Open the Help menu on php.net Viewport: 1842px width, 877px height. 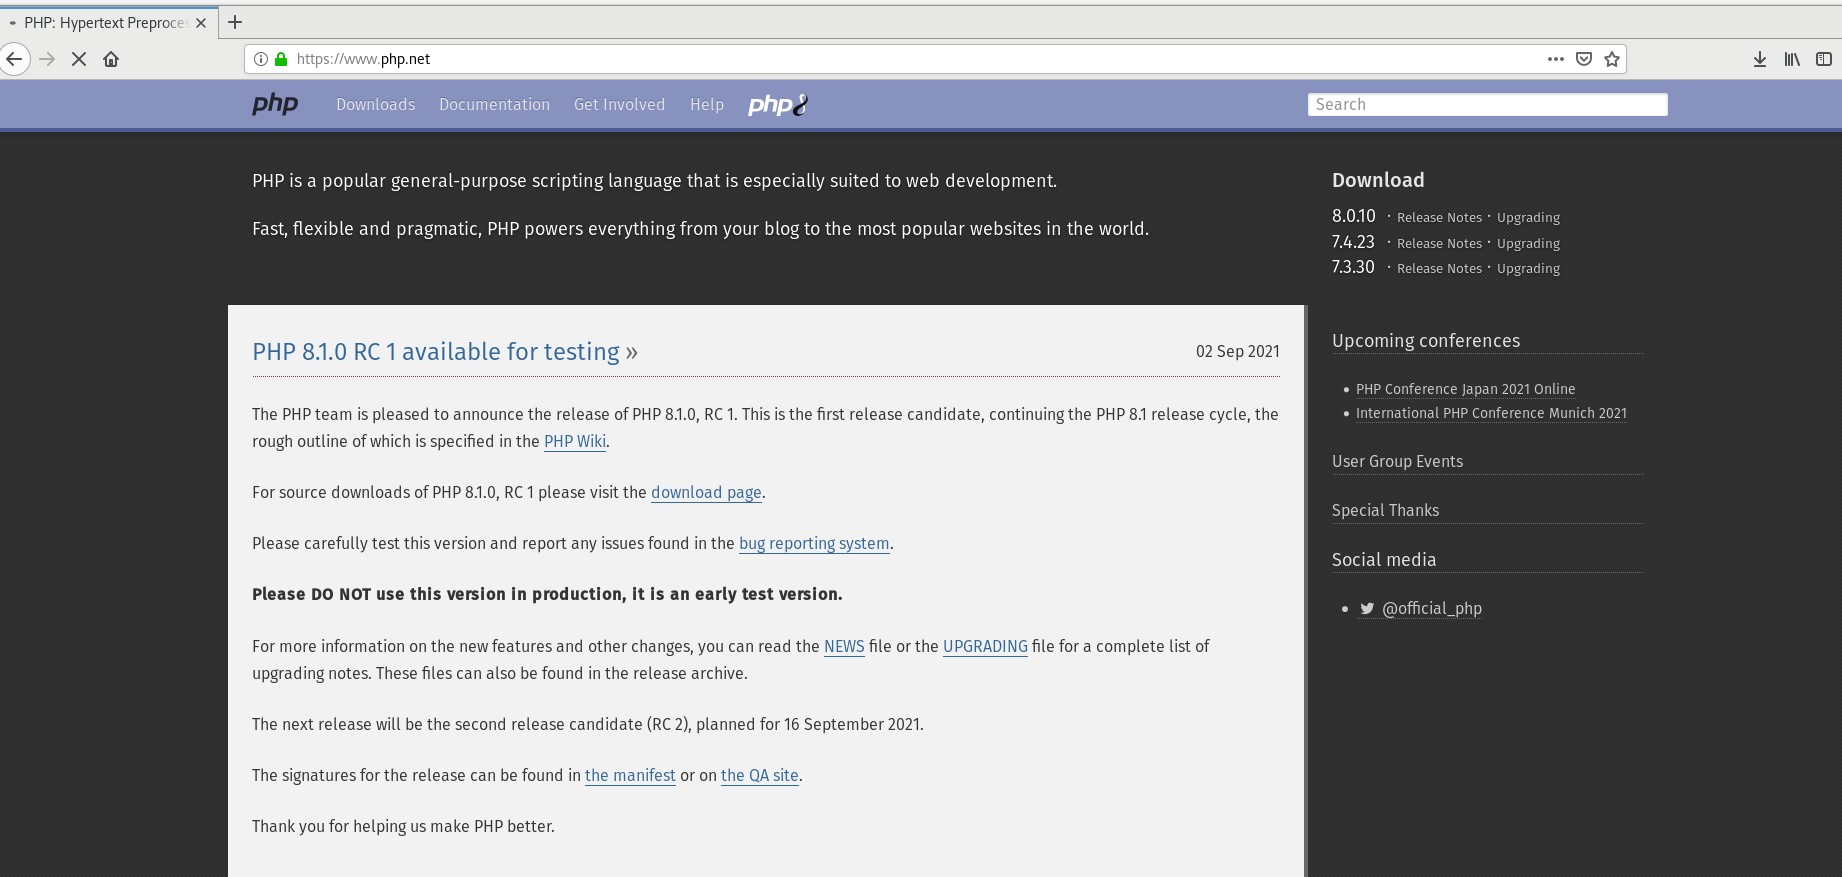tap(707, 104)
